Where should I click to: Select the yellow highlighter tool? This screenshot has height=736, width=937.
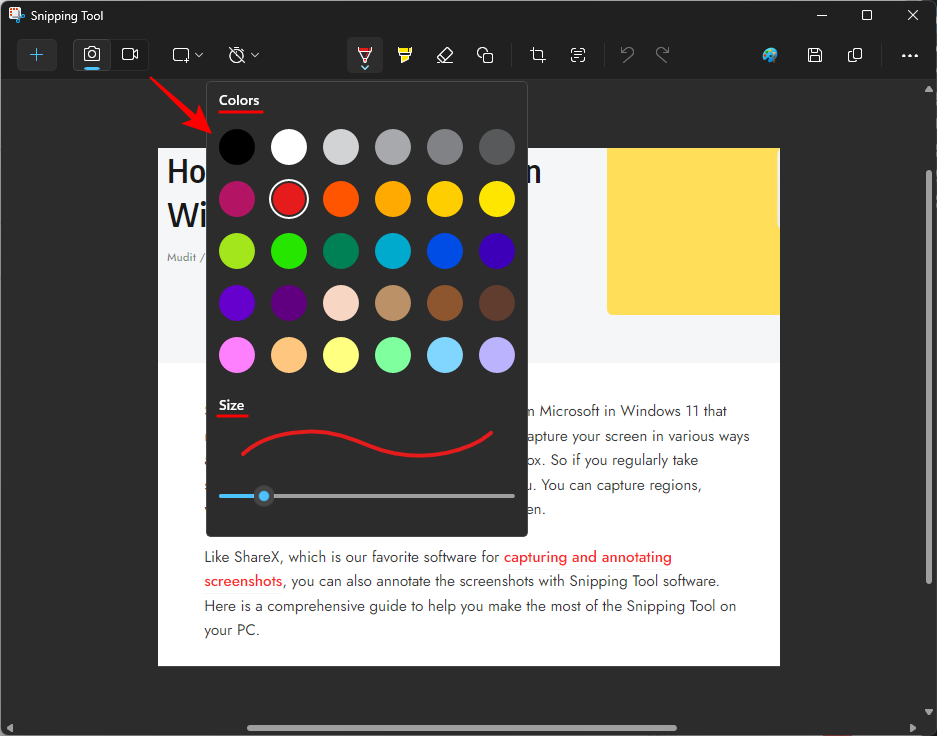[405, 55]
